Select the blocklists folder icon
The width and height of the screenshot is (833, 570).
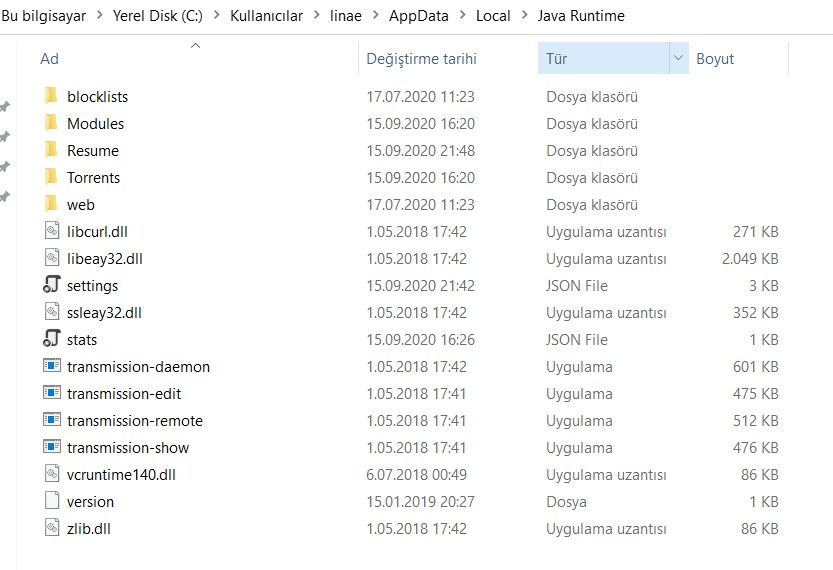(x=51, y=96)
